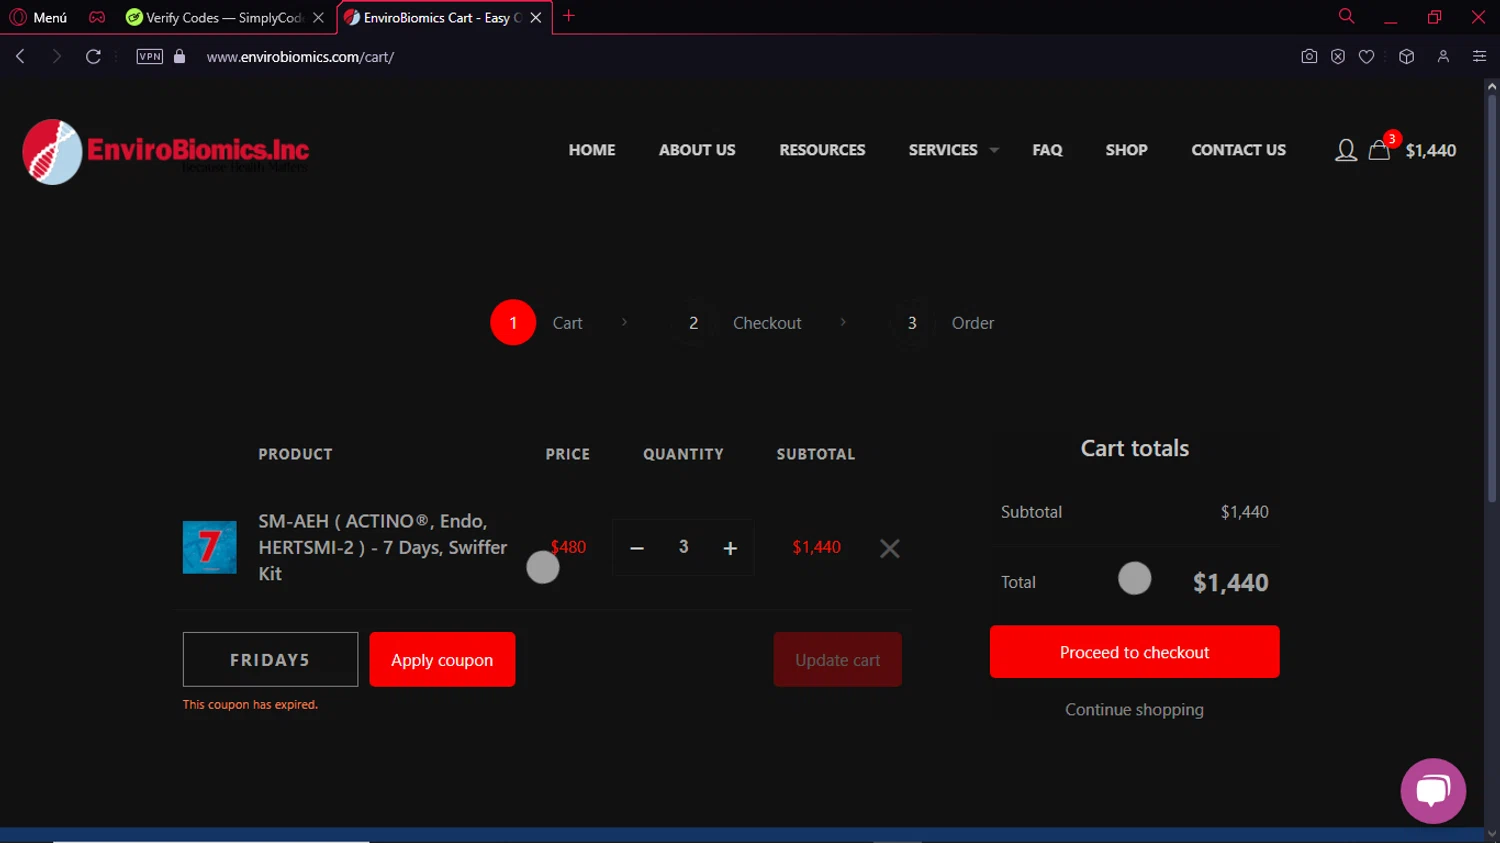Viewport: 1500px width, 843px height.
Task: Click the Apply coupon button
Action: (x=442, y=659)
